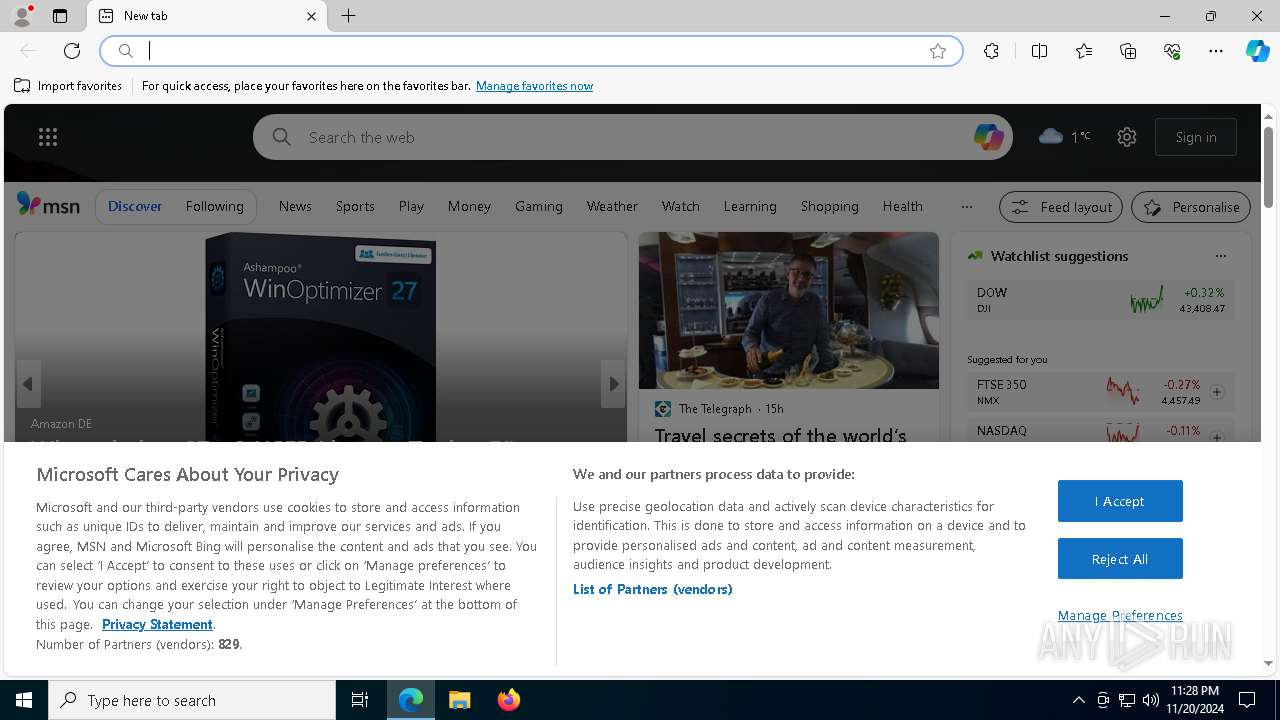Open the Weather category

612,206
